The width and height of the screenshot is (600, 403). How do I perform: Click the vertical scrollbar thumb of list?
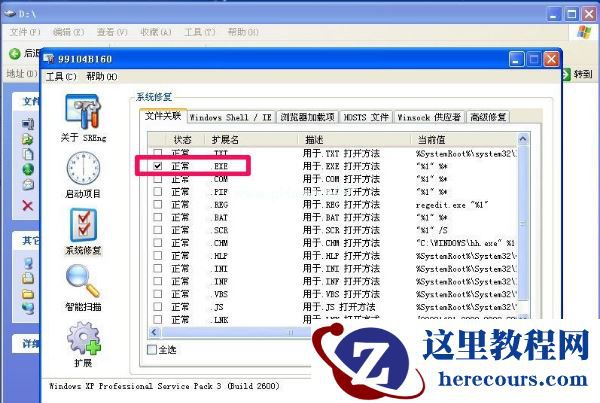tap(523, 223)
